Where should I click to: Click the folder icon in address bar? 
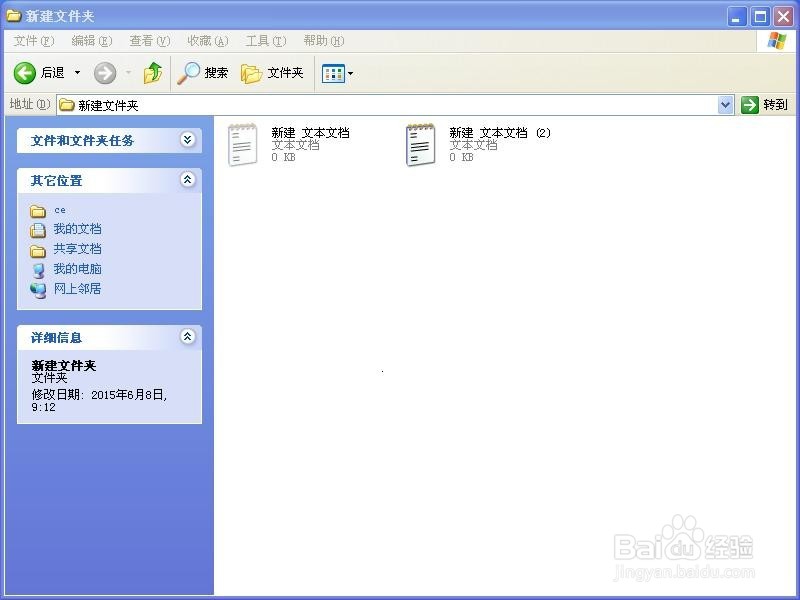click(67, 105)
